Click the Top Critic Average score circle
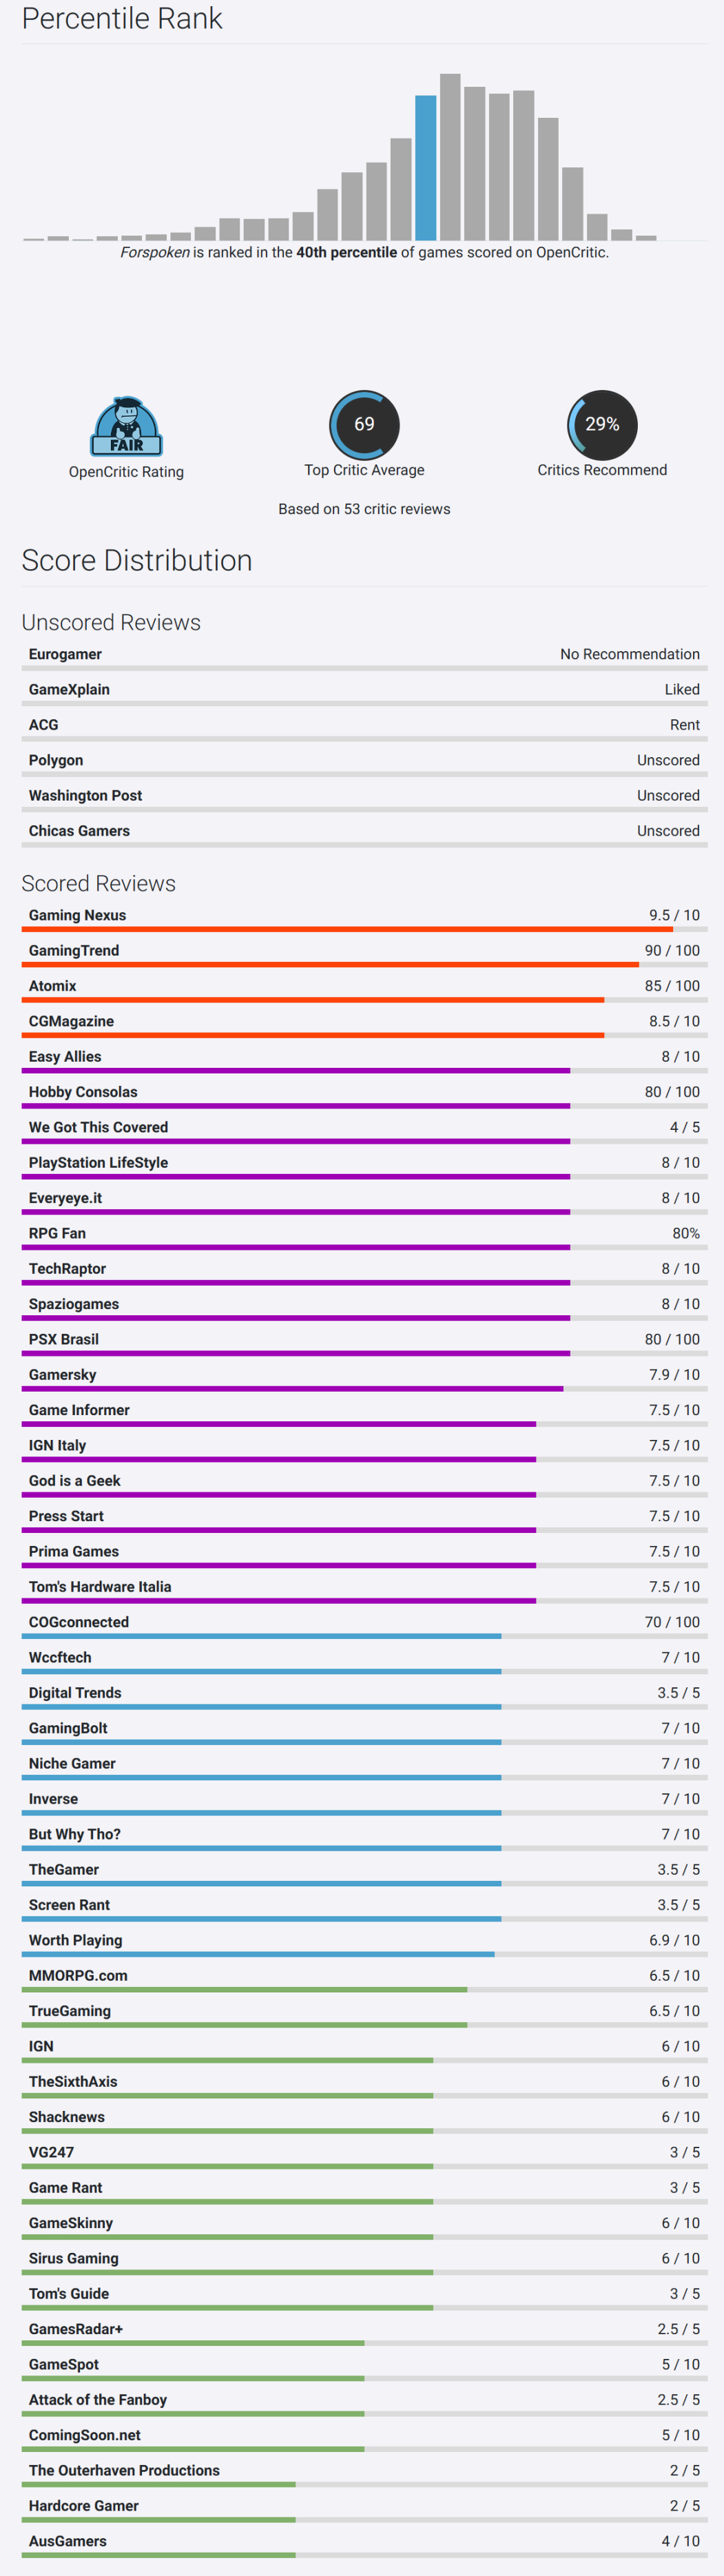The height and width of the screenshot is (2576, 724). click(x=364, y=425)
